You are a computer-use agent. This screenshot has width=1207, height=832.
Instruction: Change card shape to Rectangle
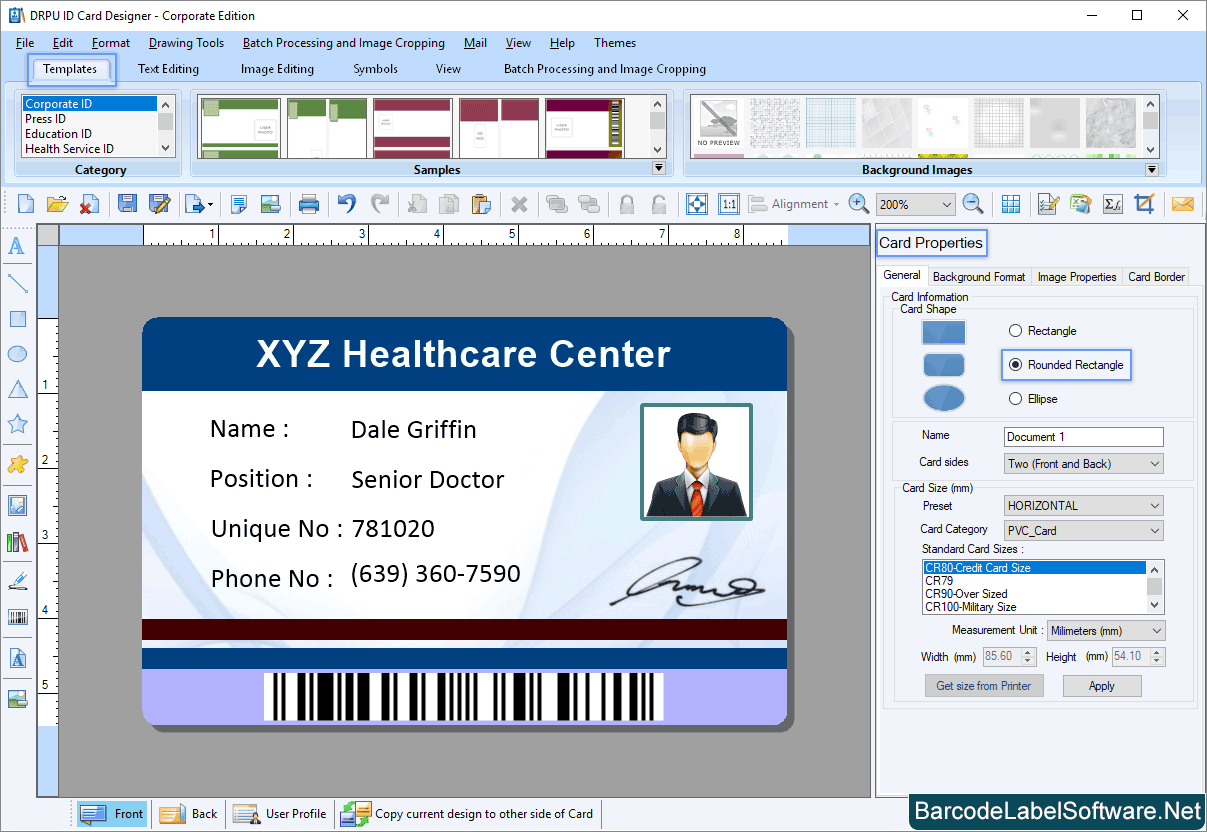tap(1015, 330)
